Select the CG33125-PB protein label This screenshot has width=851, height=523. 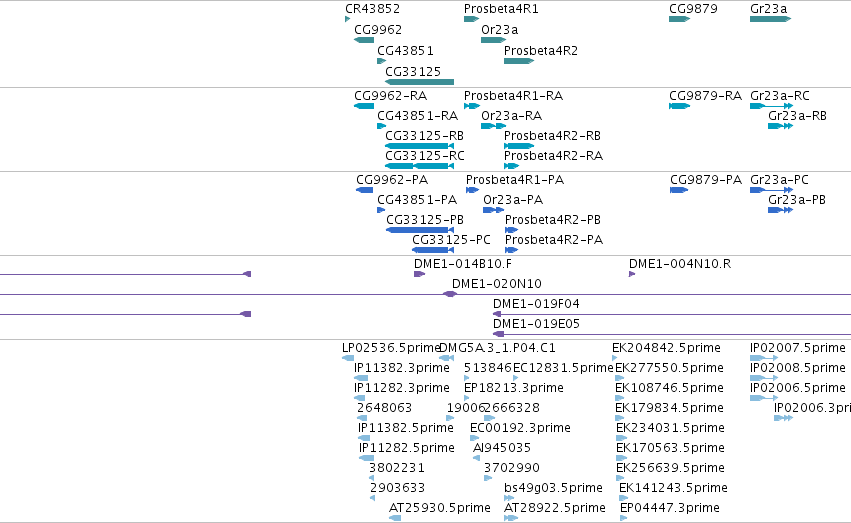(425, 220)
